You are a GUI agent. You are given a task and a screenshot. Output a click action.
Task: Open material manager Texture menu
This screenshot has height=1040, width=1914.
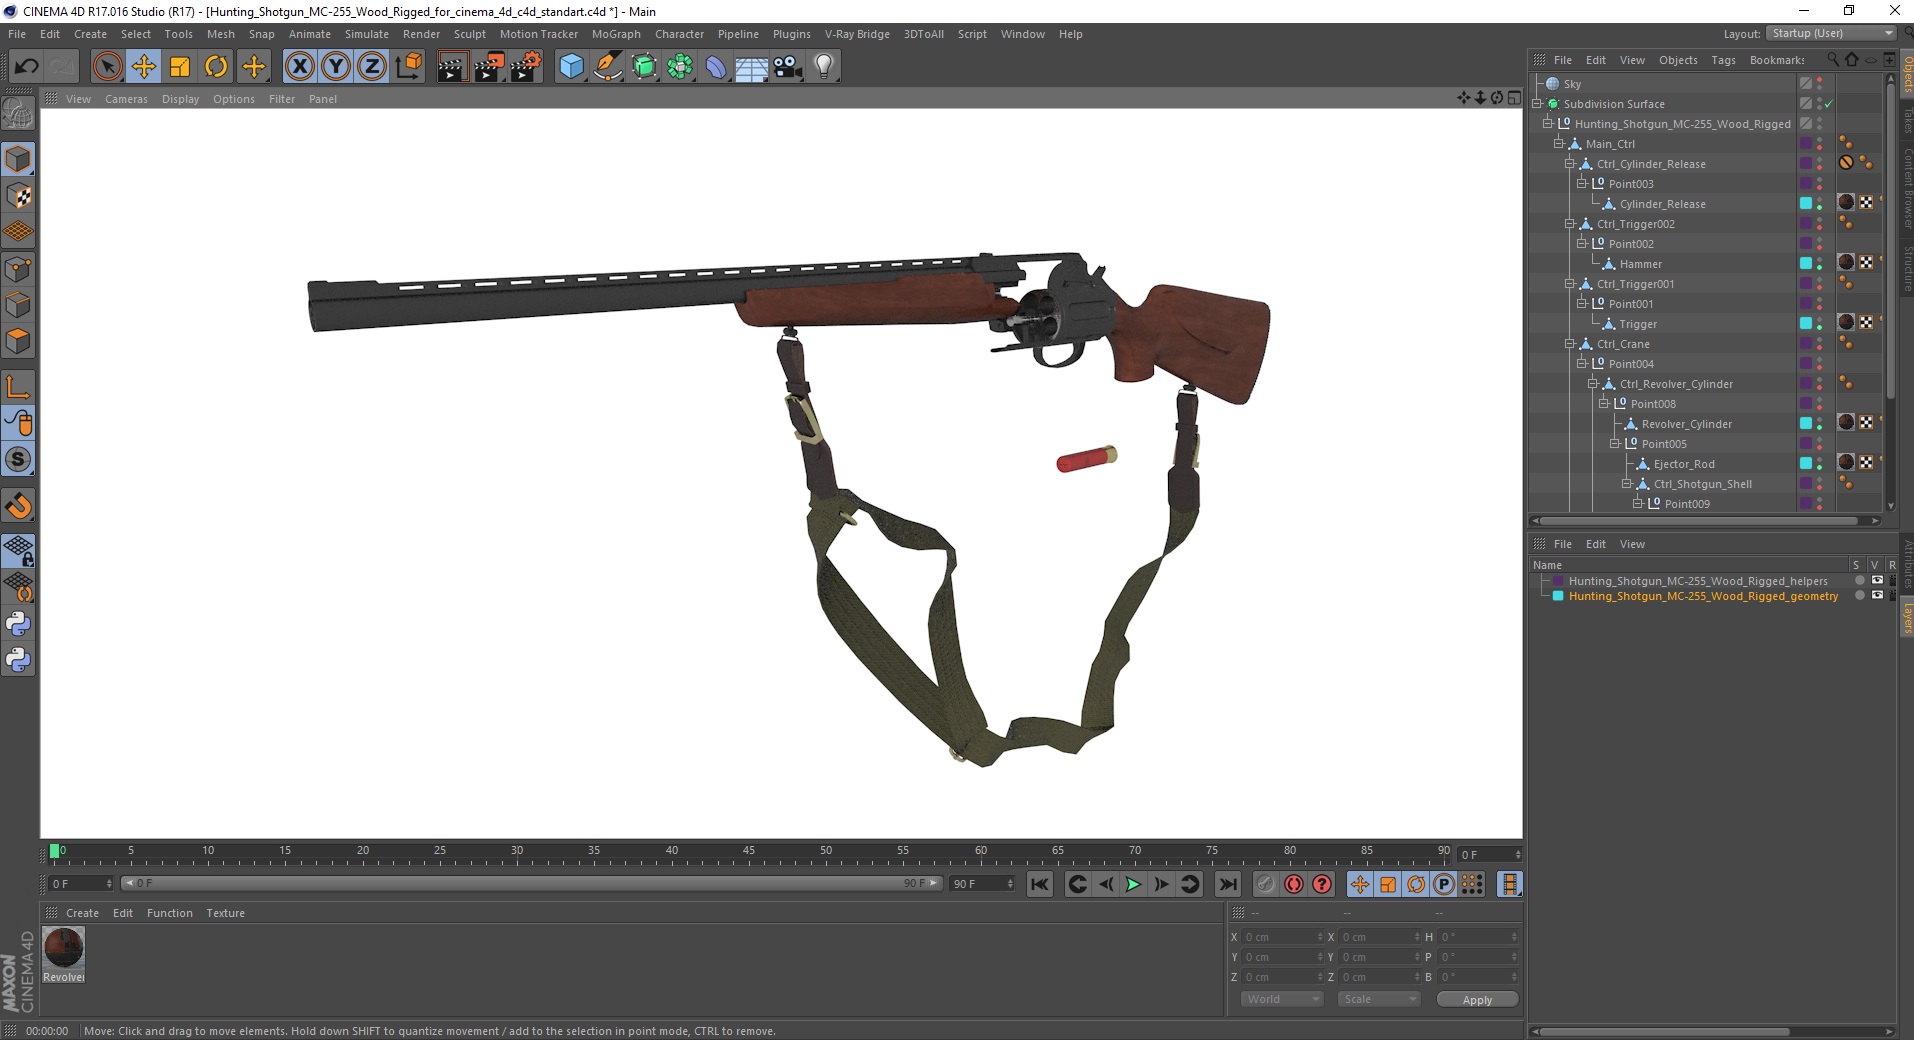[x=225, y=913]
